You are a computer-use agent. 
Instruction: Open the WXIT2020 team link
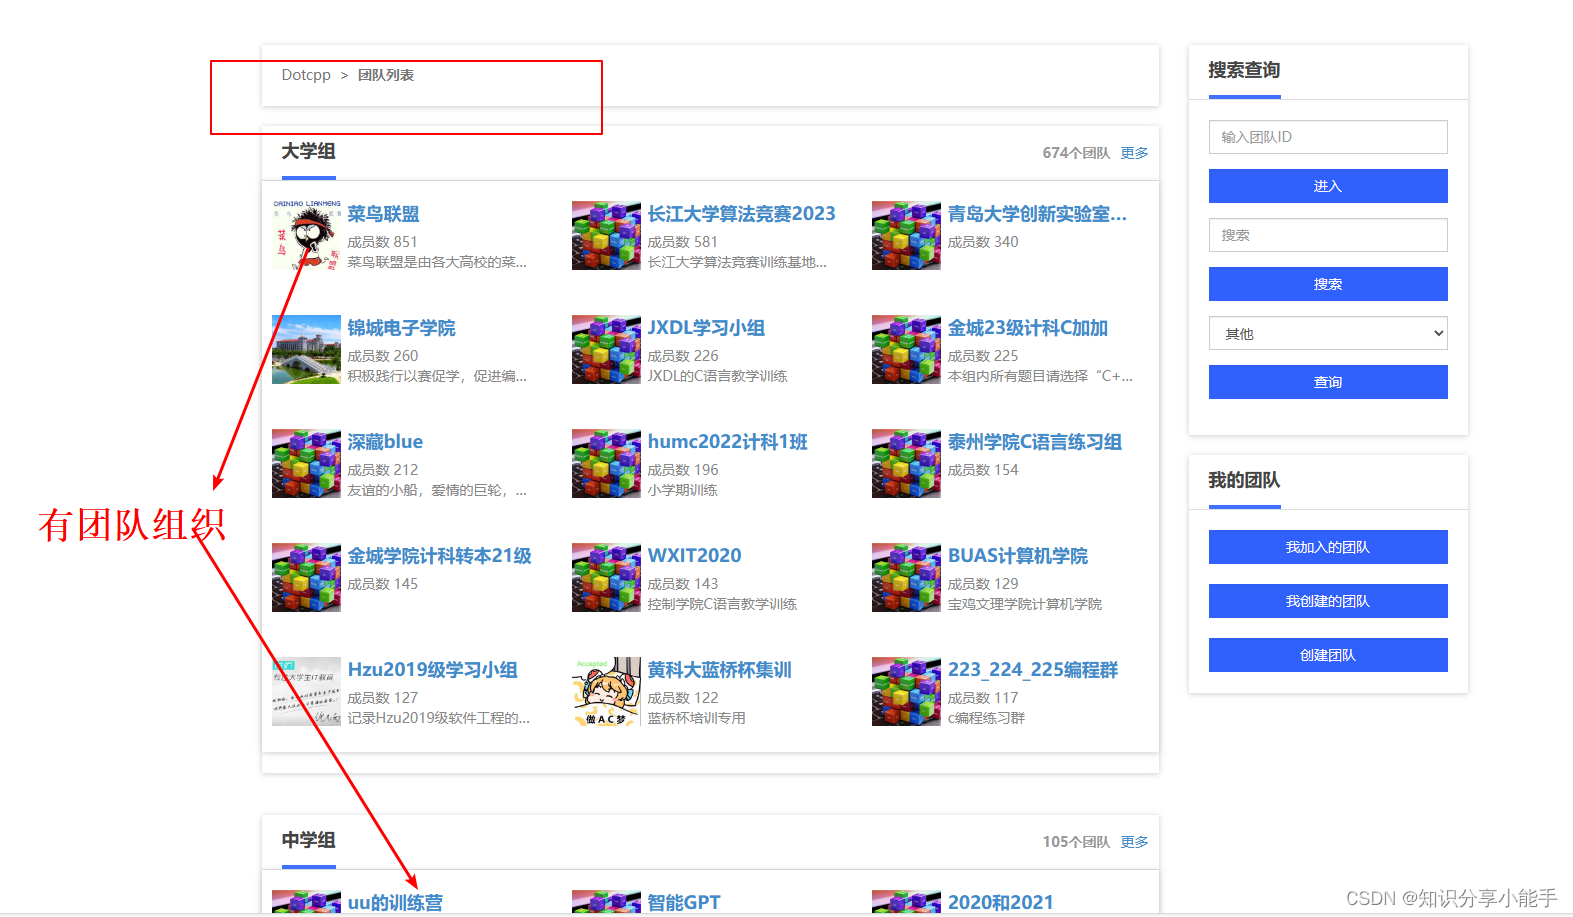[x=694, y=556]
